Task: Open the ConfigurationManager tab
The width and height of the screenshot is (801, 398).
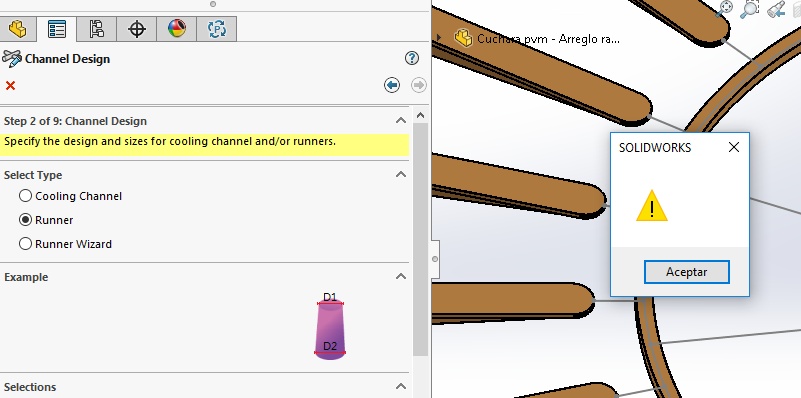Action: coord(96,29)
